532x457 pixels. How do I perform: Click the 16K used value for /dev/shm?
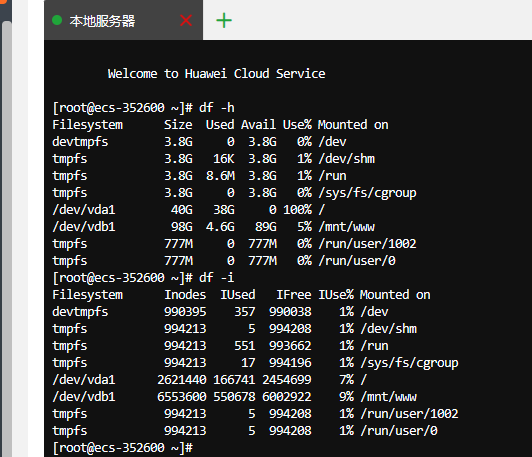coord(224,159)
